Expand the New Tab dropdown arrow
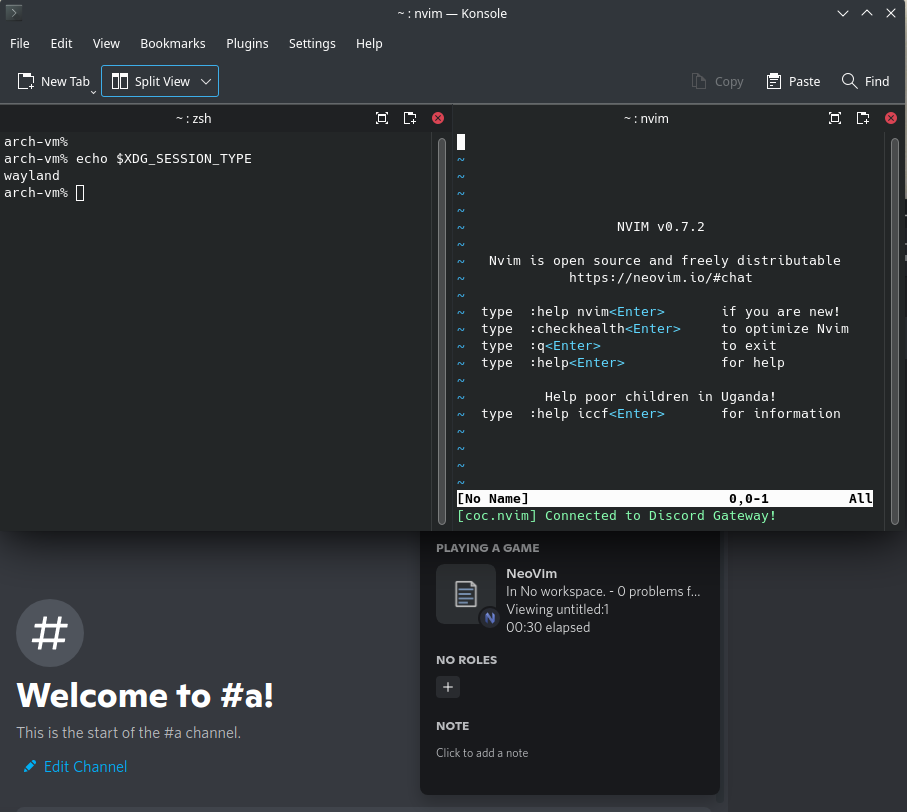Image resolution: width=907 pixels, height=812 pixels. point(93,93)
